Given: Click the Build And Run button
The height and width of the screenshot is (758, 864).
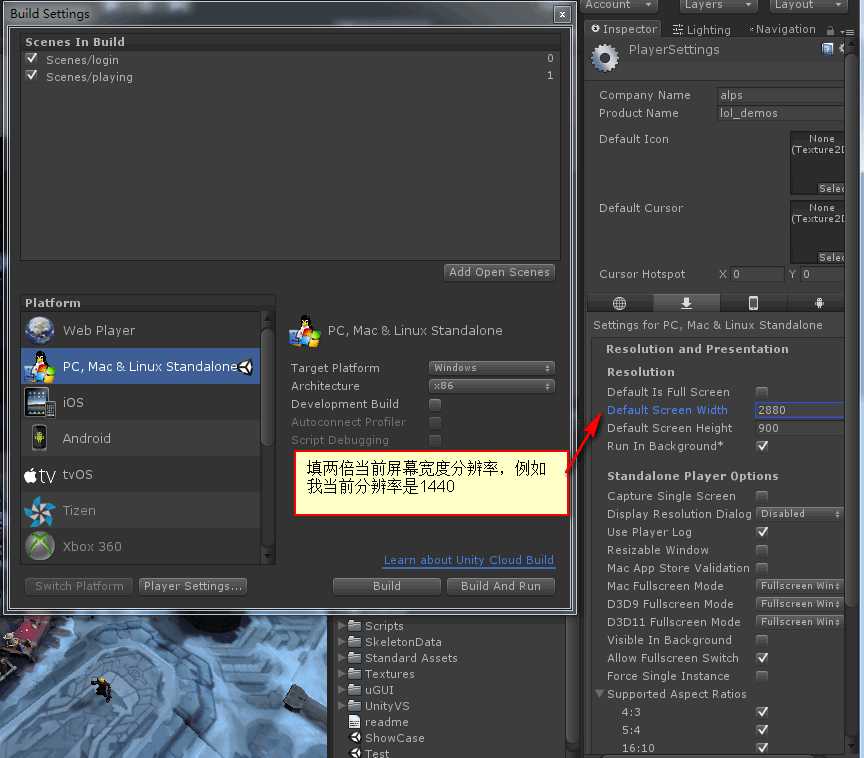Looking at the screenshot, I should 501,586.
